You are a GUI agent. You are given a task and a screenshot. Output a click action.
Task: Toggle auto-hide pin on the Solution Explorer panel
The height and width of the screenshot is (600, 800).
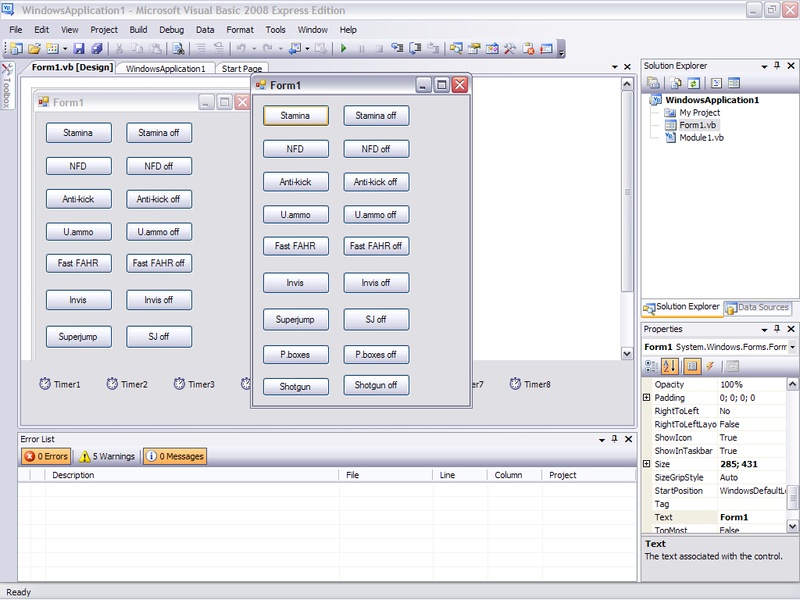(x=777, y=65)
